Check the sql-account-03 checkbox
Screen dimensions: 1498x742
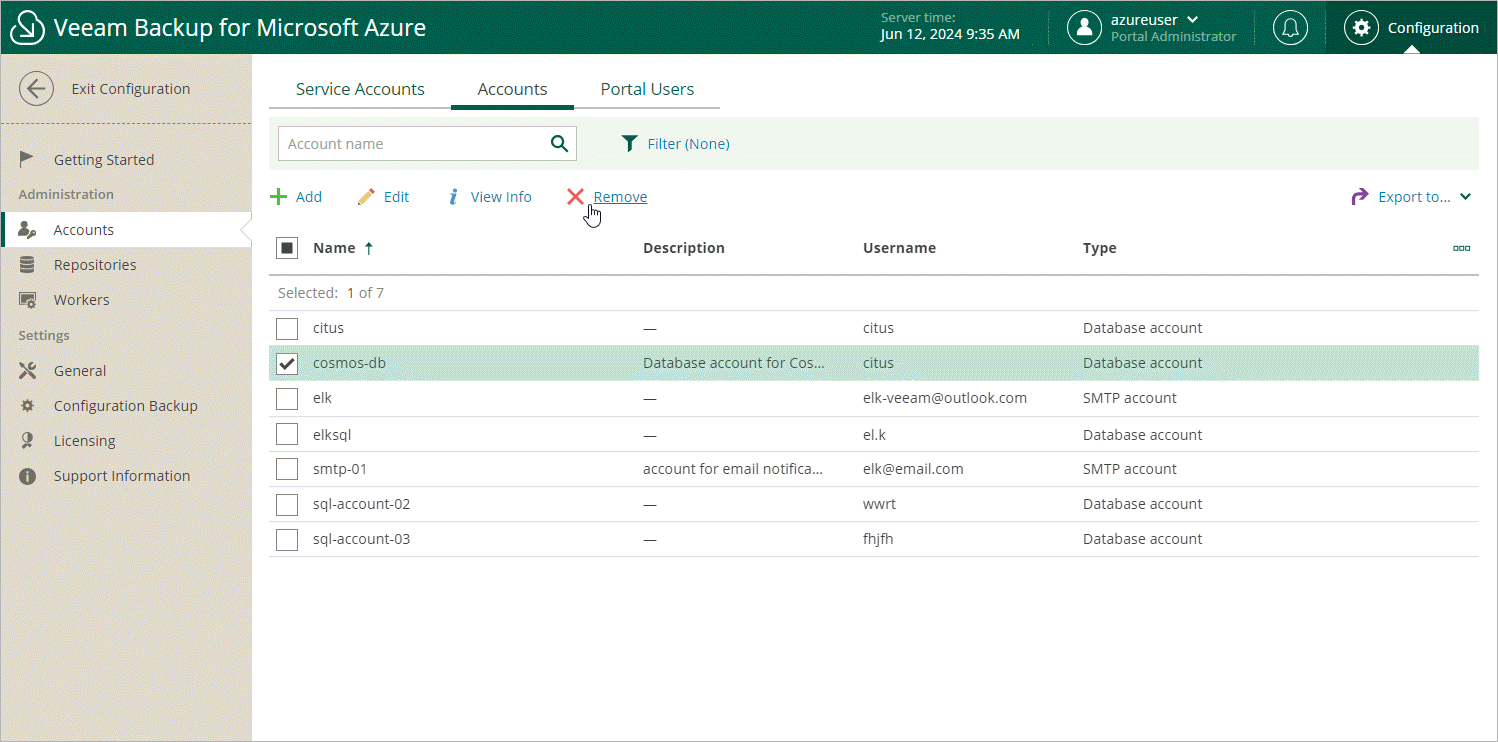click(287, 539)
